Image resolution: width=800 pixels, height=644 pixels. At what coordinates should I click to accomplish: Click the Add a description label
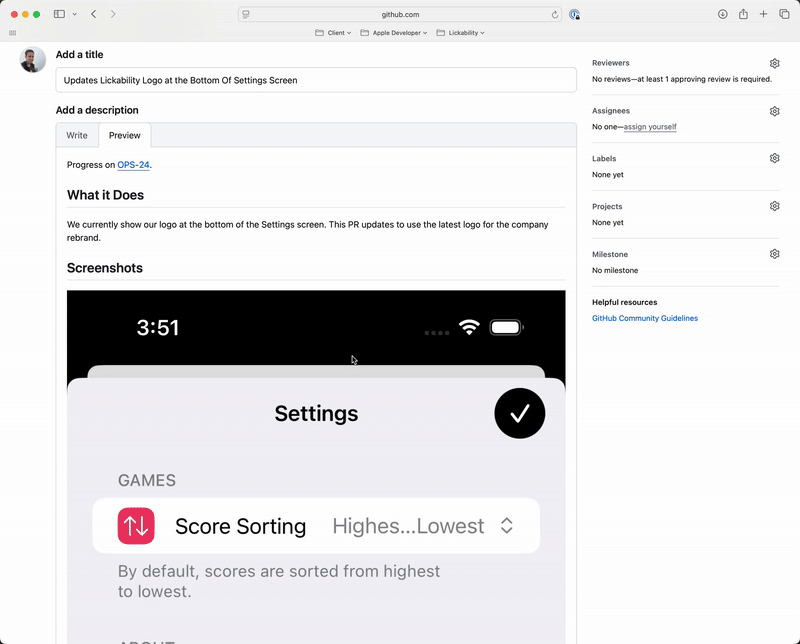pos(97,110)
